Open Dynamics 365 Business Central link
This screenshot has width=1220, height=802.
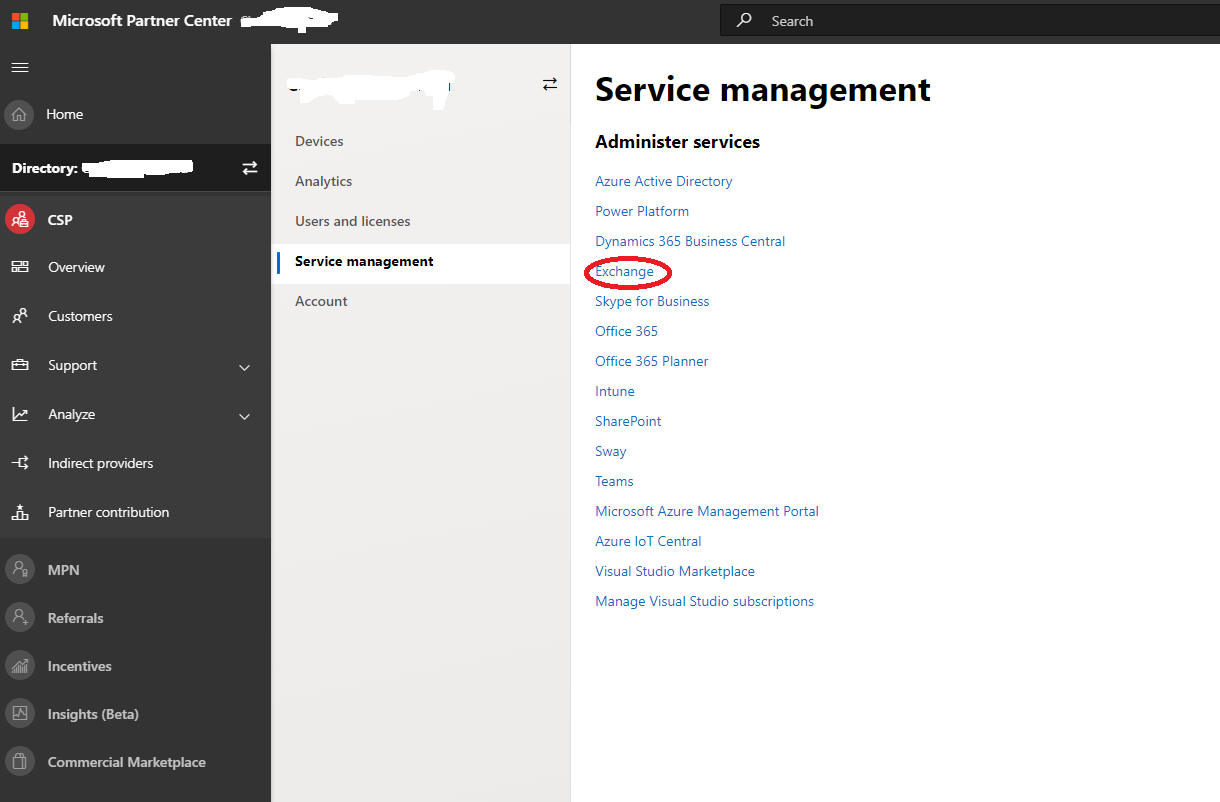point(690,241)
